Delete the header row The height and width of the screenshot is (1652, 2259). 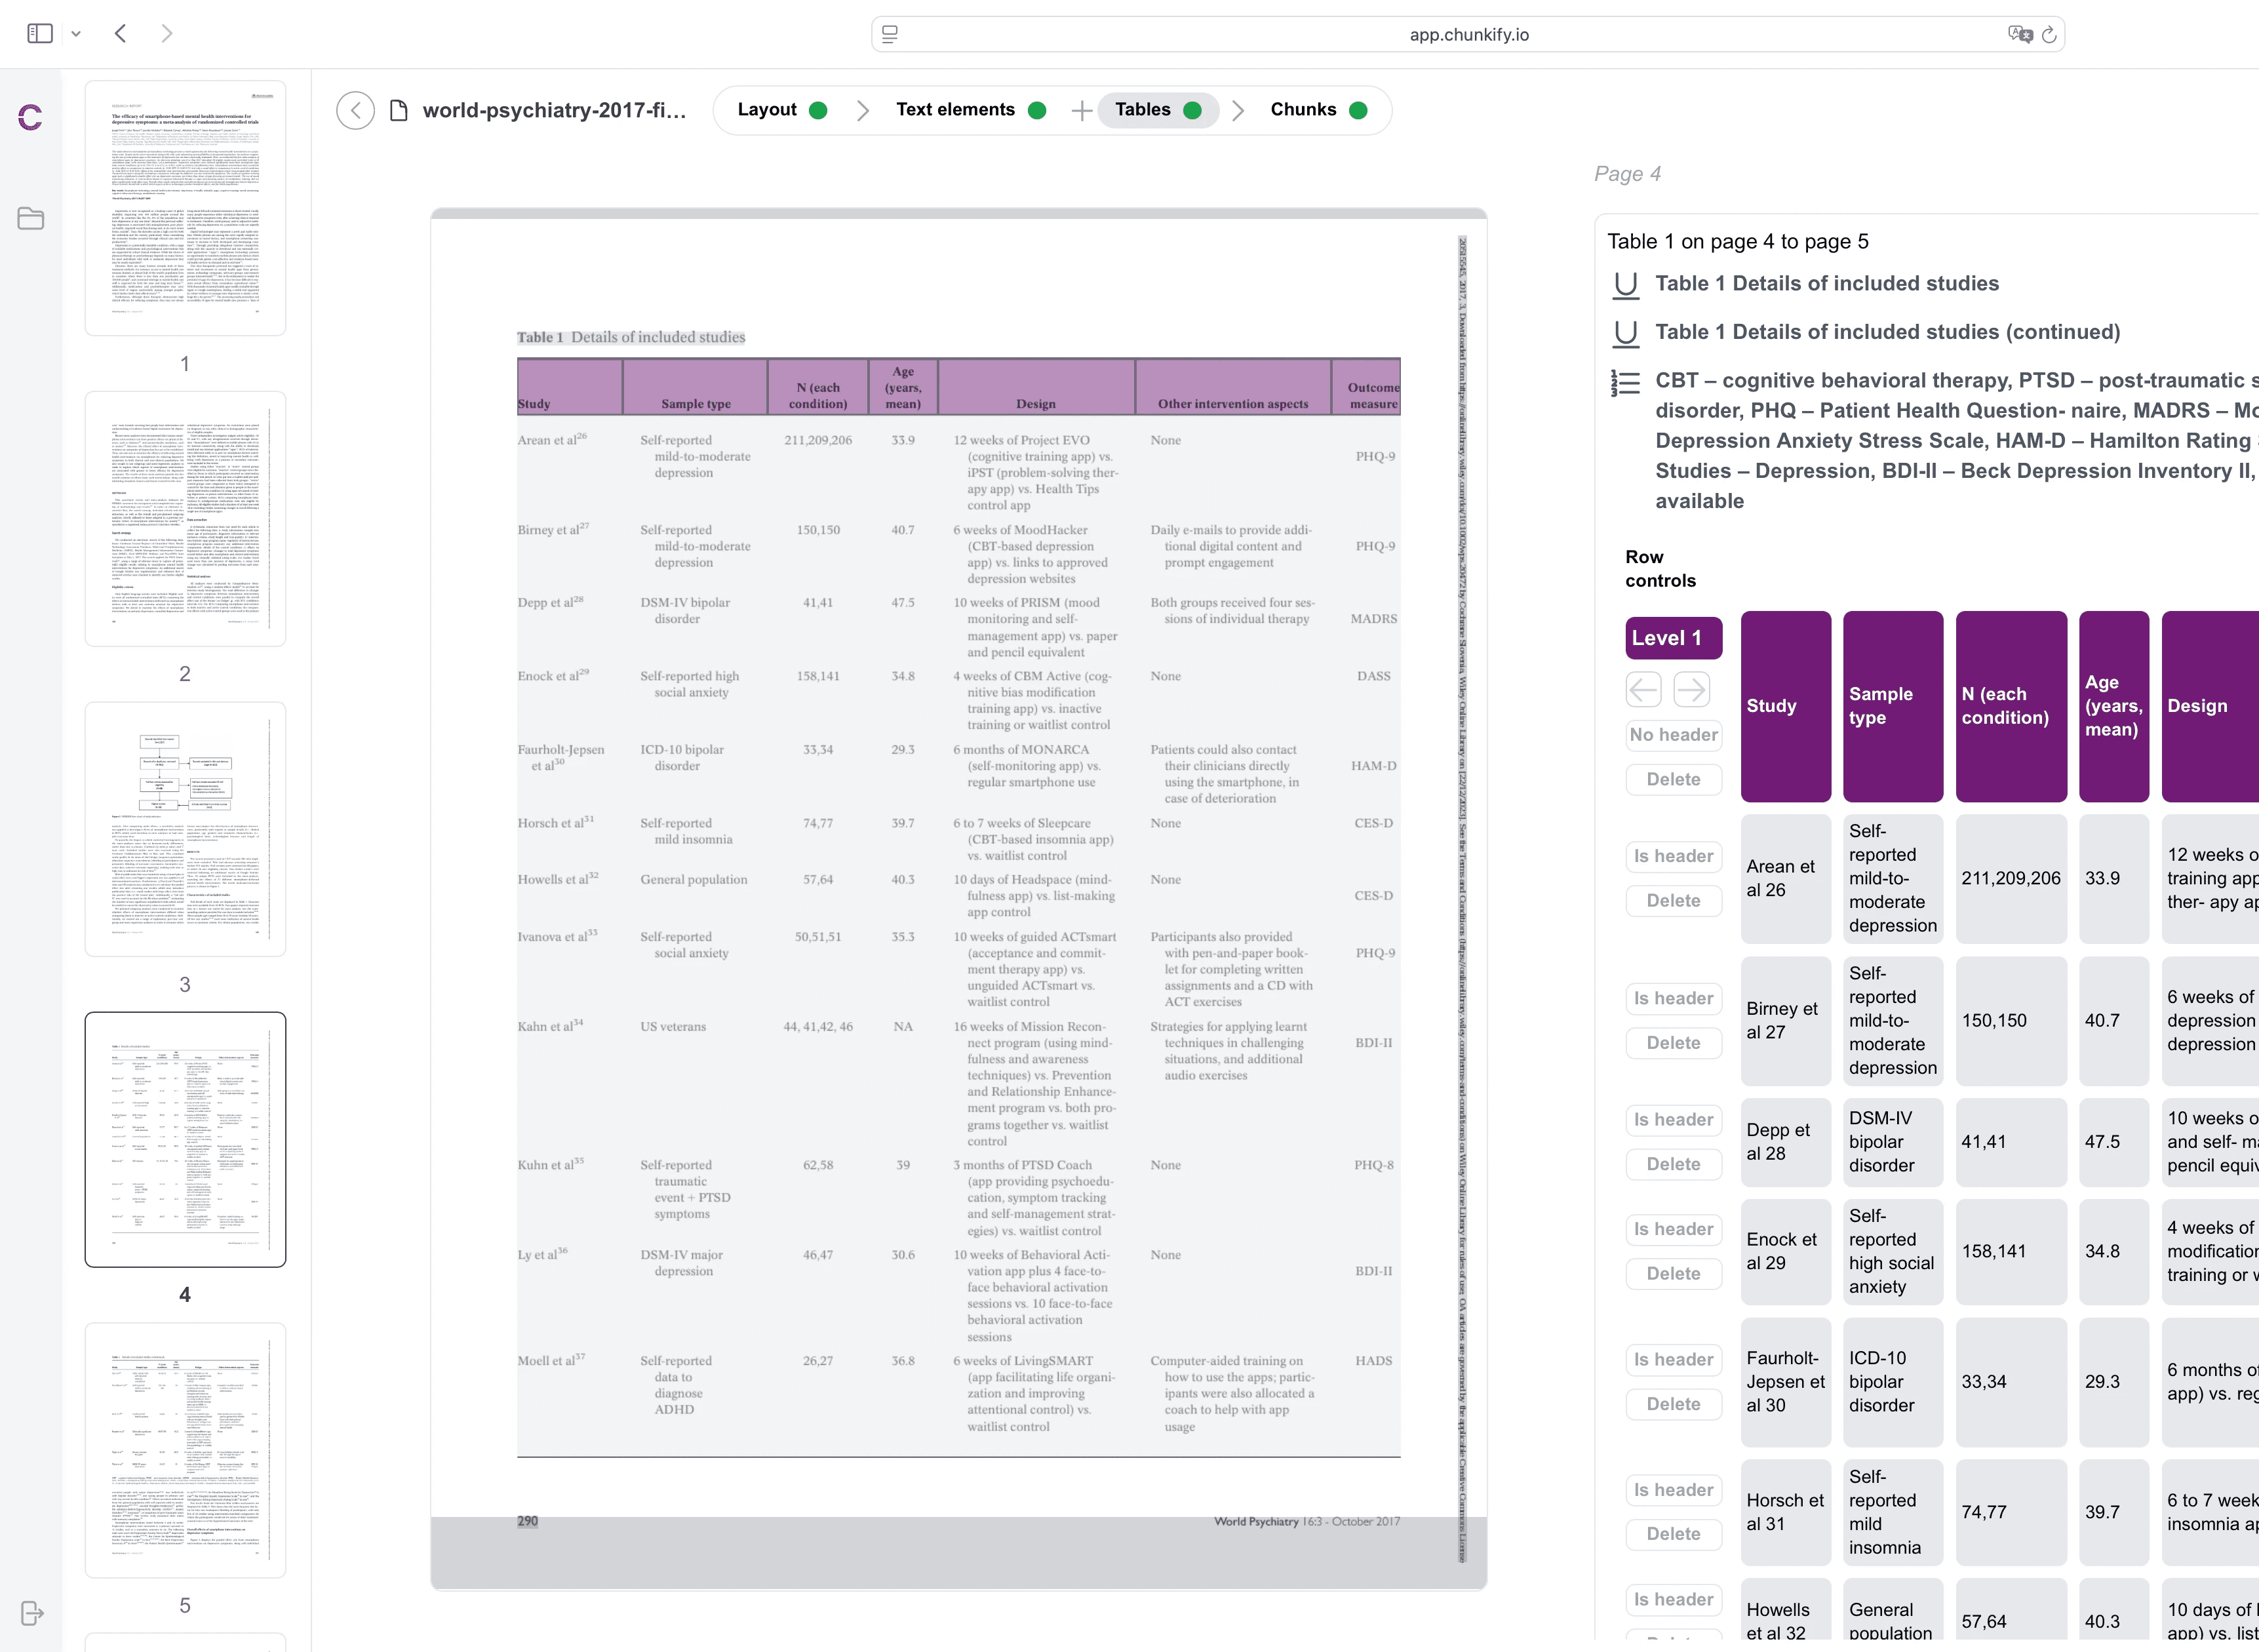pyautogui.click(x=1673, y=779)
